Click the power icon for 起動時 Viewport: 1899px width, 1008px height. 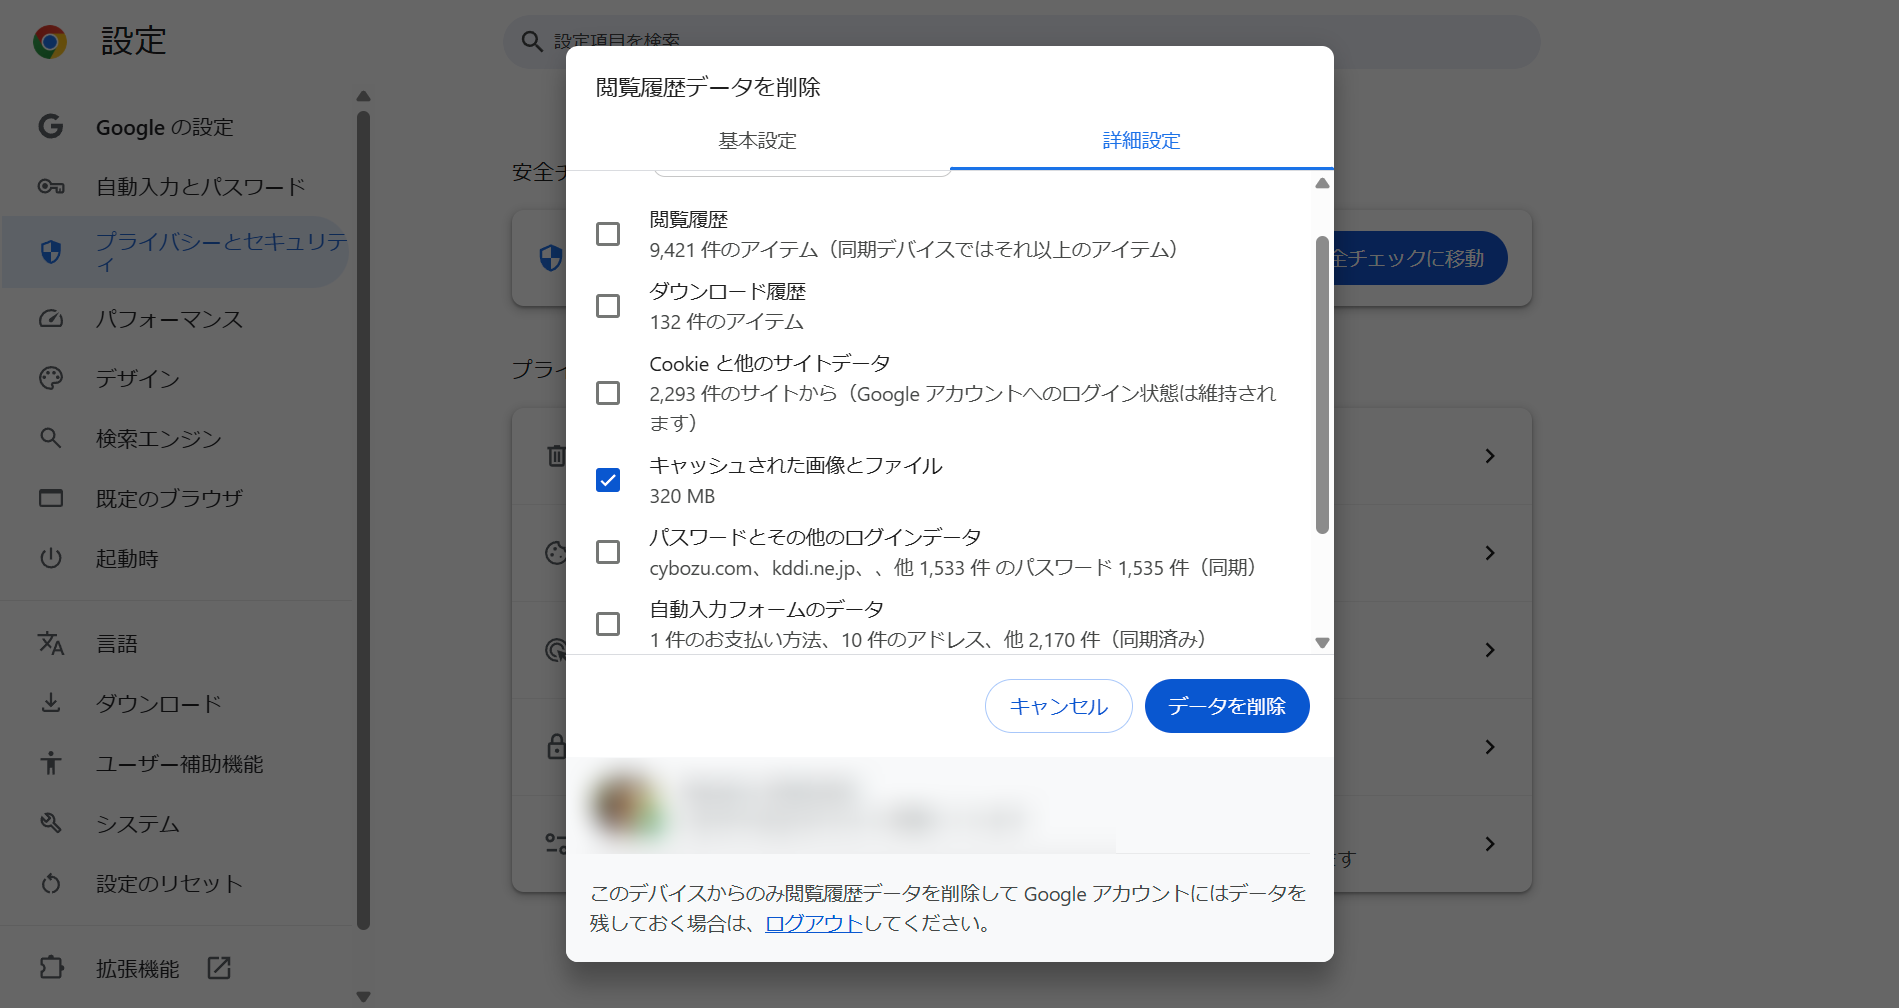point(51,558)
